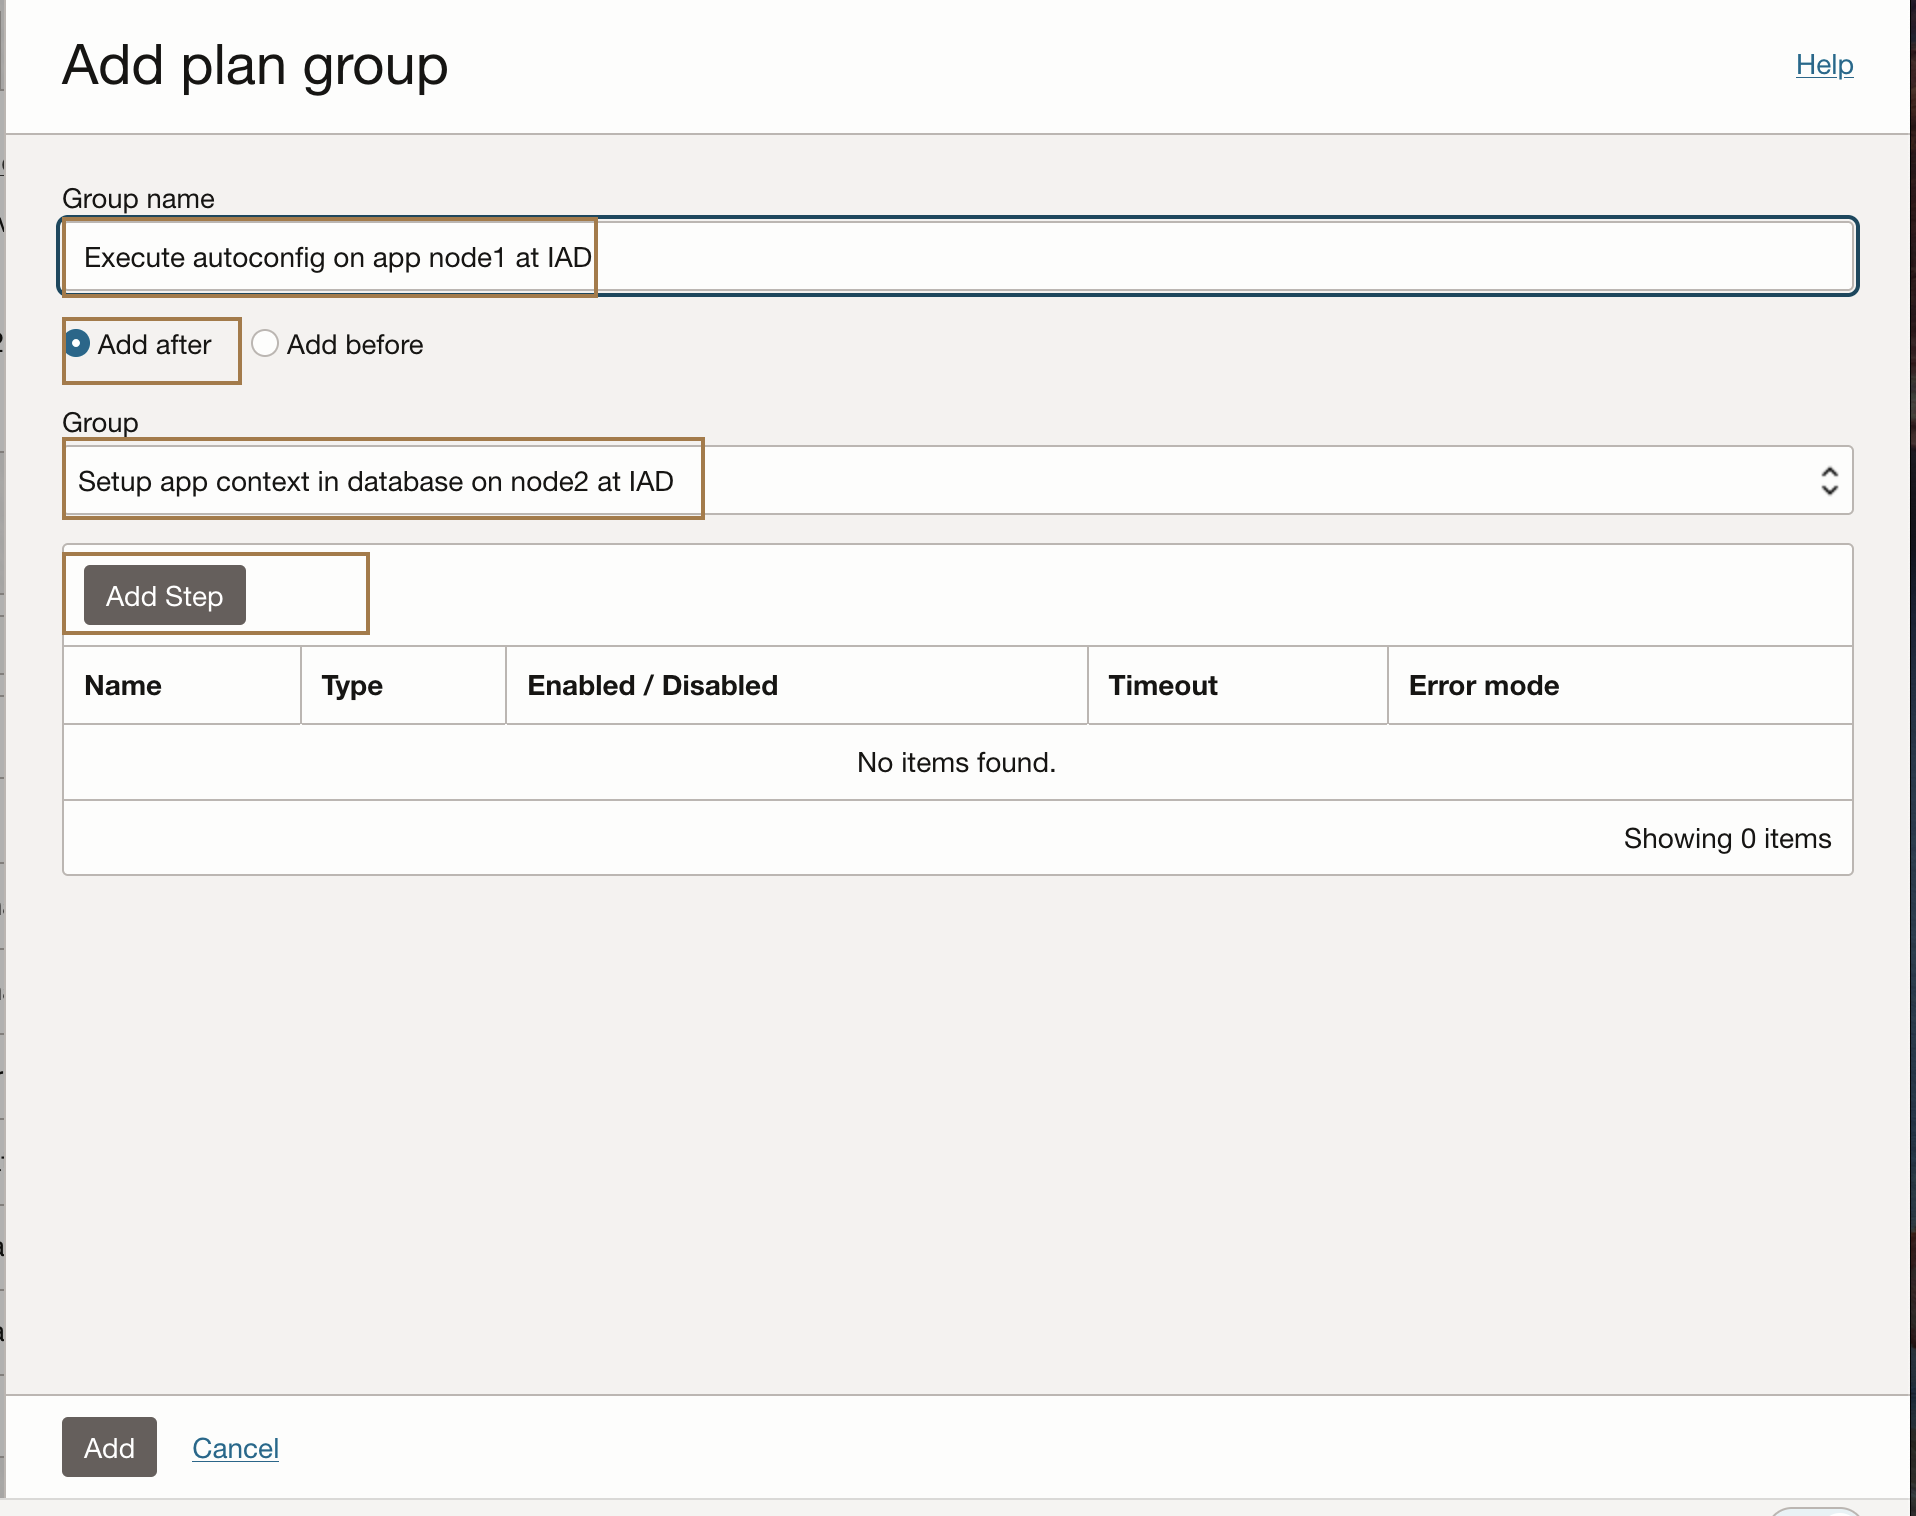Select the Add after radio button

78,344
